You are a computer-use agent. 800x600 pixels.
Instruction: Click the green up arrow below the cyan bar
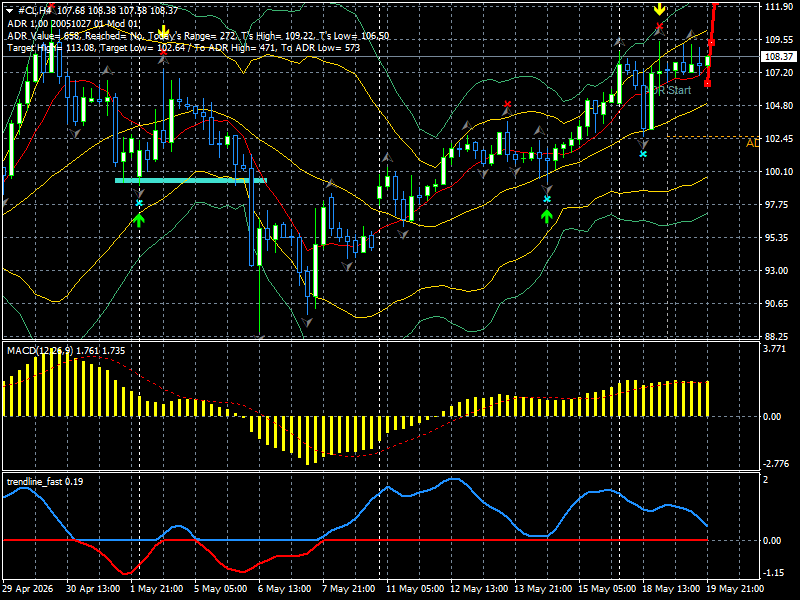139,220
